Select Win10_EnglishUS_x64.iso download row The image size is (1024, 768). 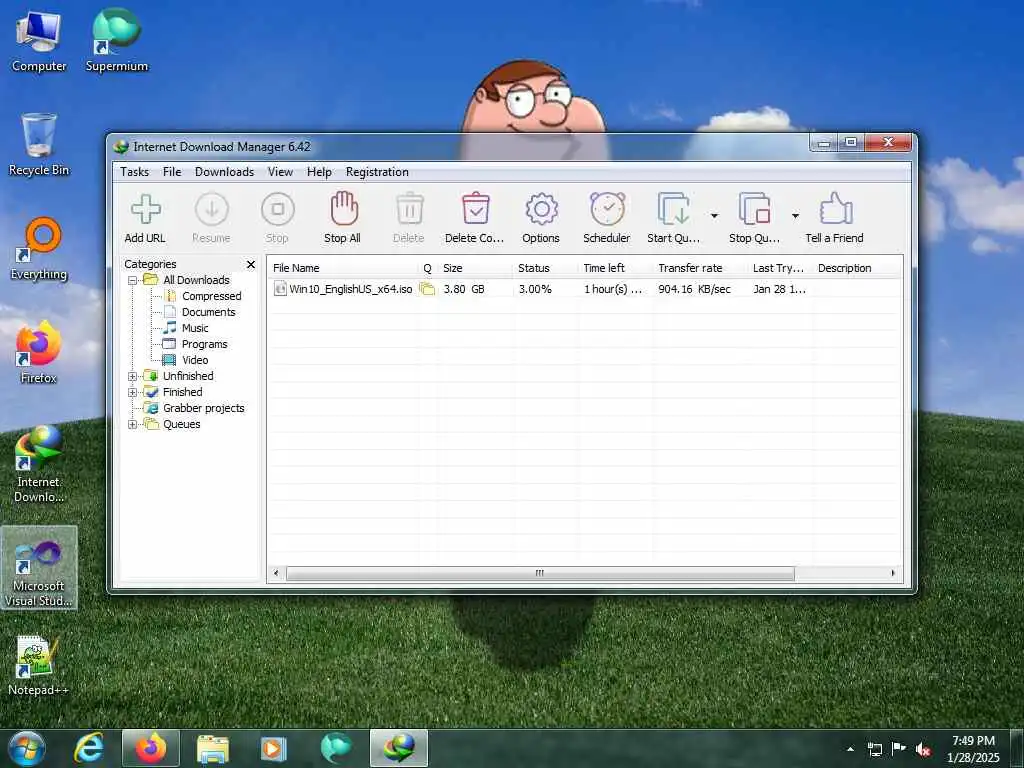pos(585,289)
